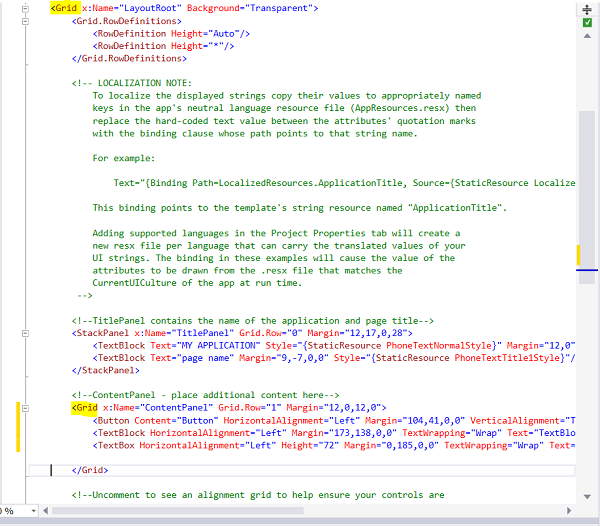Click the </Grid.RowDefinitions> closing tag

click(x=129, y=59)
